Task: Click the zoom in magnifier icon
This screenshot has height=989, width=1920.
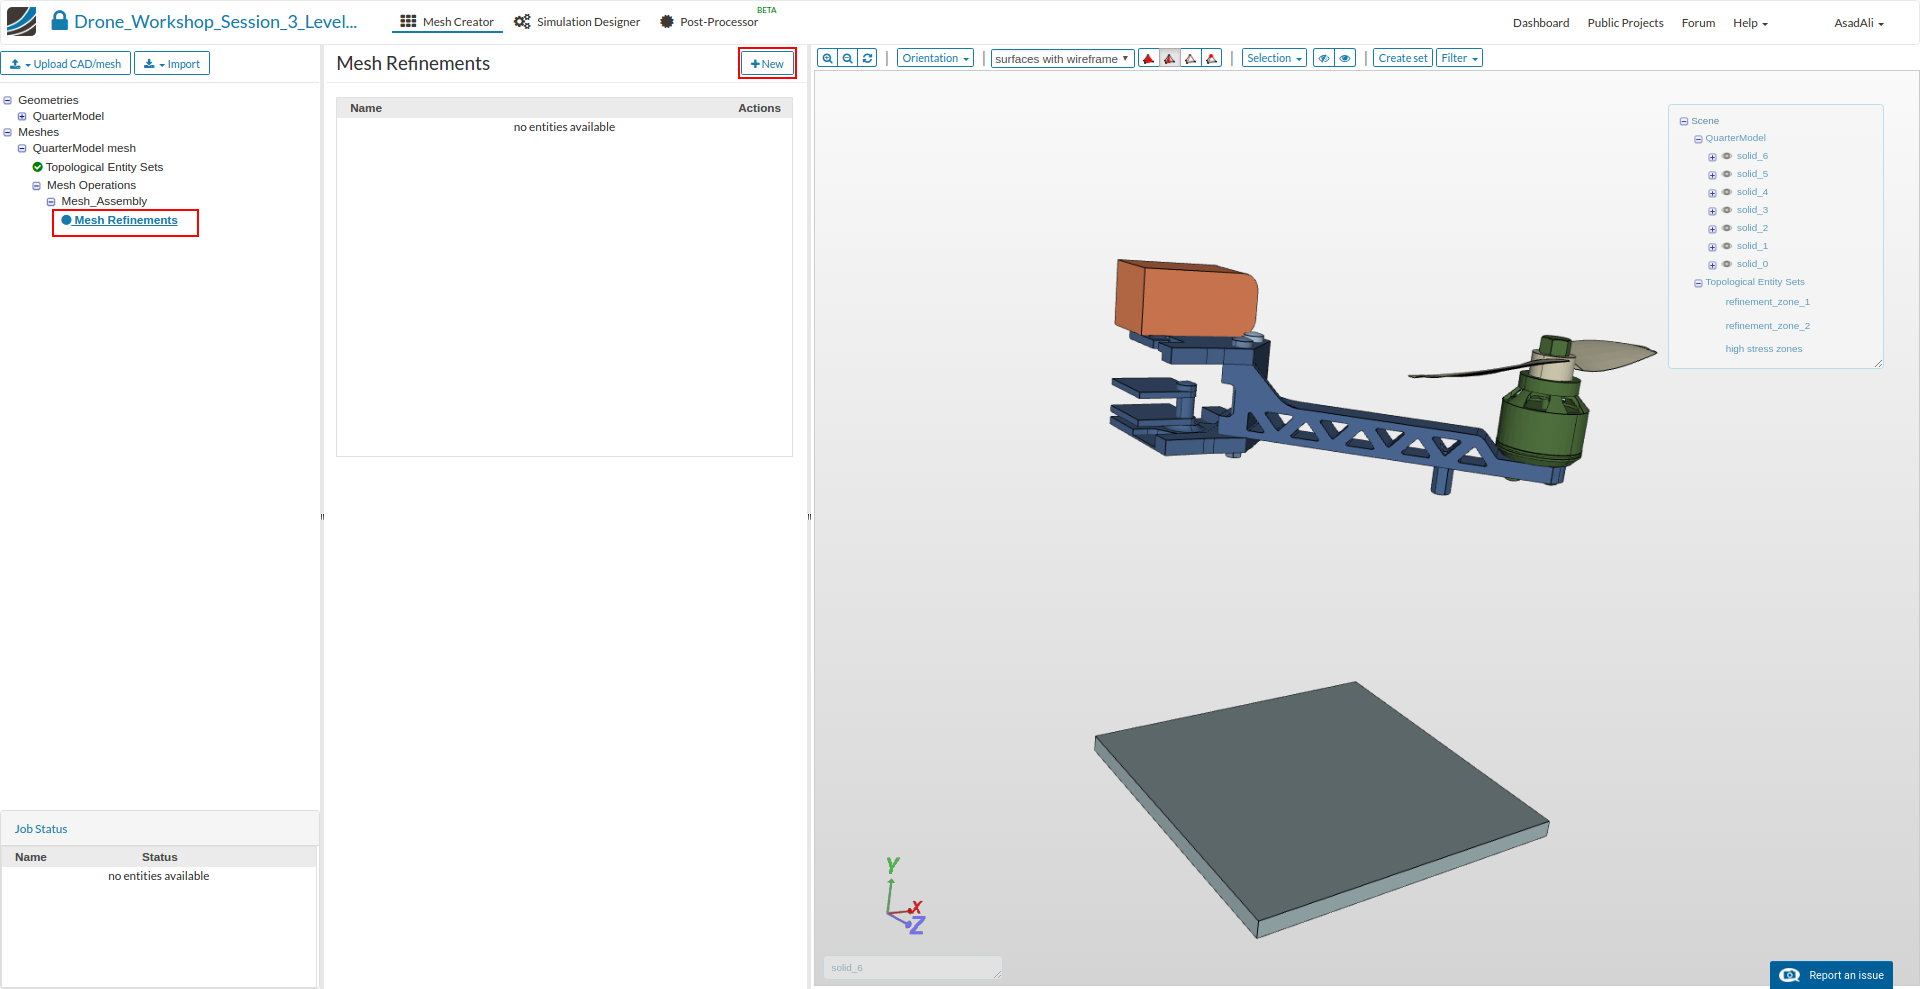Action: [827, 58]
